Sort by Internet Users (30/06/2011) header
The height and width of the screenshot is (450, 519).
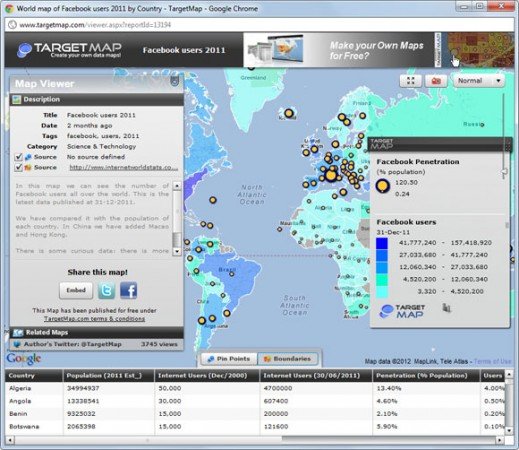[316, 376]
